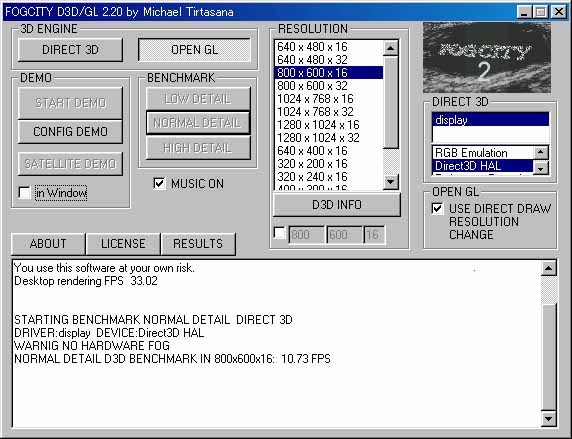This screenshot has width=572, height=439.
Task: Select the Direct3D HAL device
Action: [483, 166]
